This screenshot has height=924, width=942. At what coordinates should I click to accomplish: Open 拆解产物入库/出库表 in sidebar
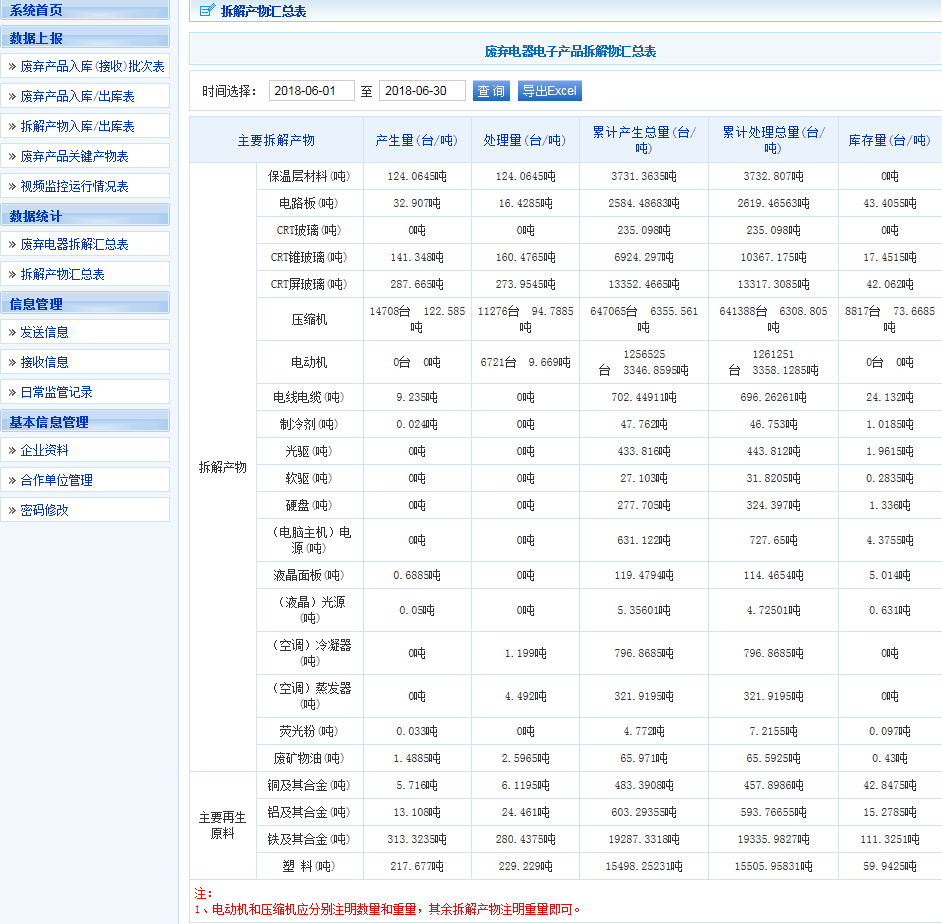pyautogui.click(x=77, y=127)
